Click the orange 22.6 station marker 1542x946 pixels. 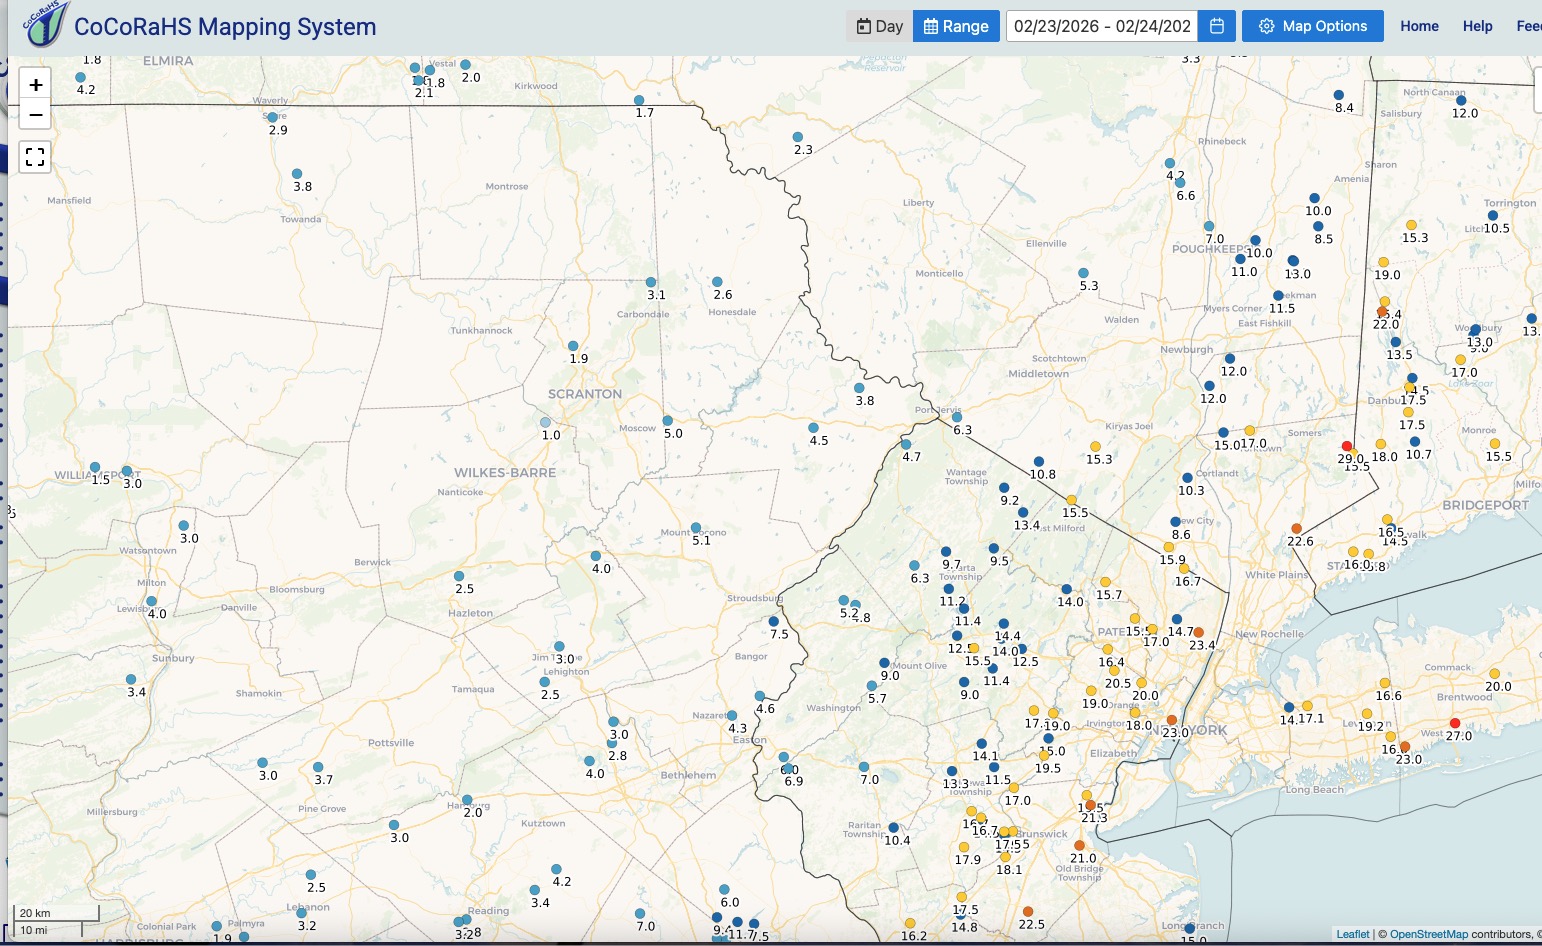click(1296, 528)
